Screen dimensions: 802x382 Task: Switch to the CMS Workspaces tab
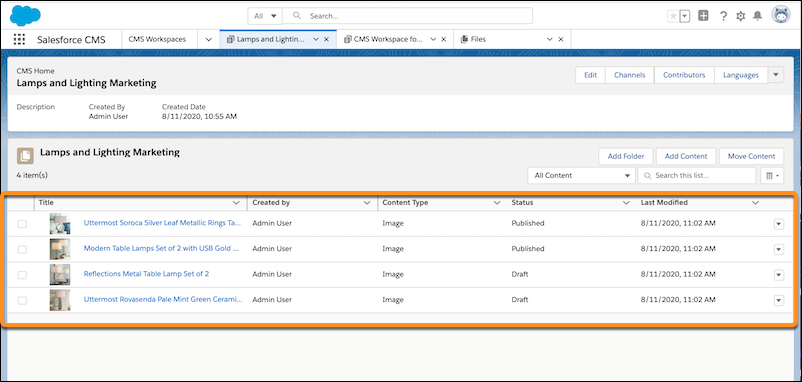[x=157, y=39]
